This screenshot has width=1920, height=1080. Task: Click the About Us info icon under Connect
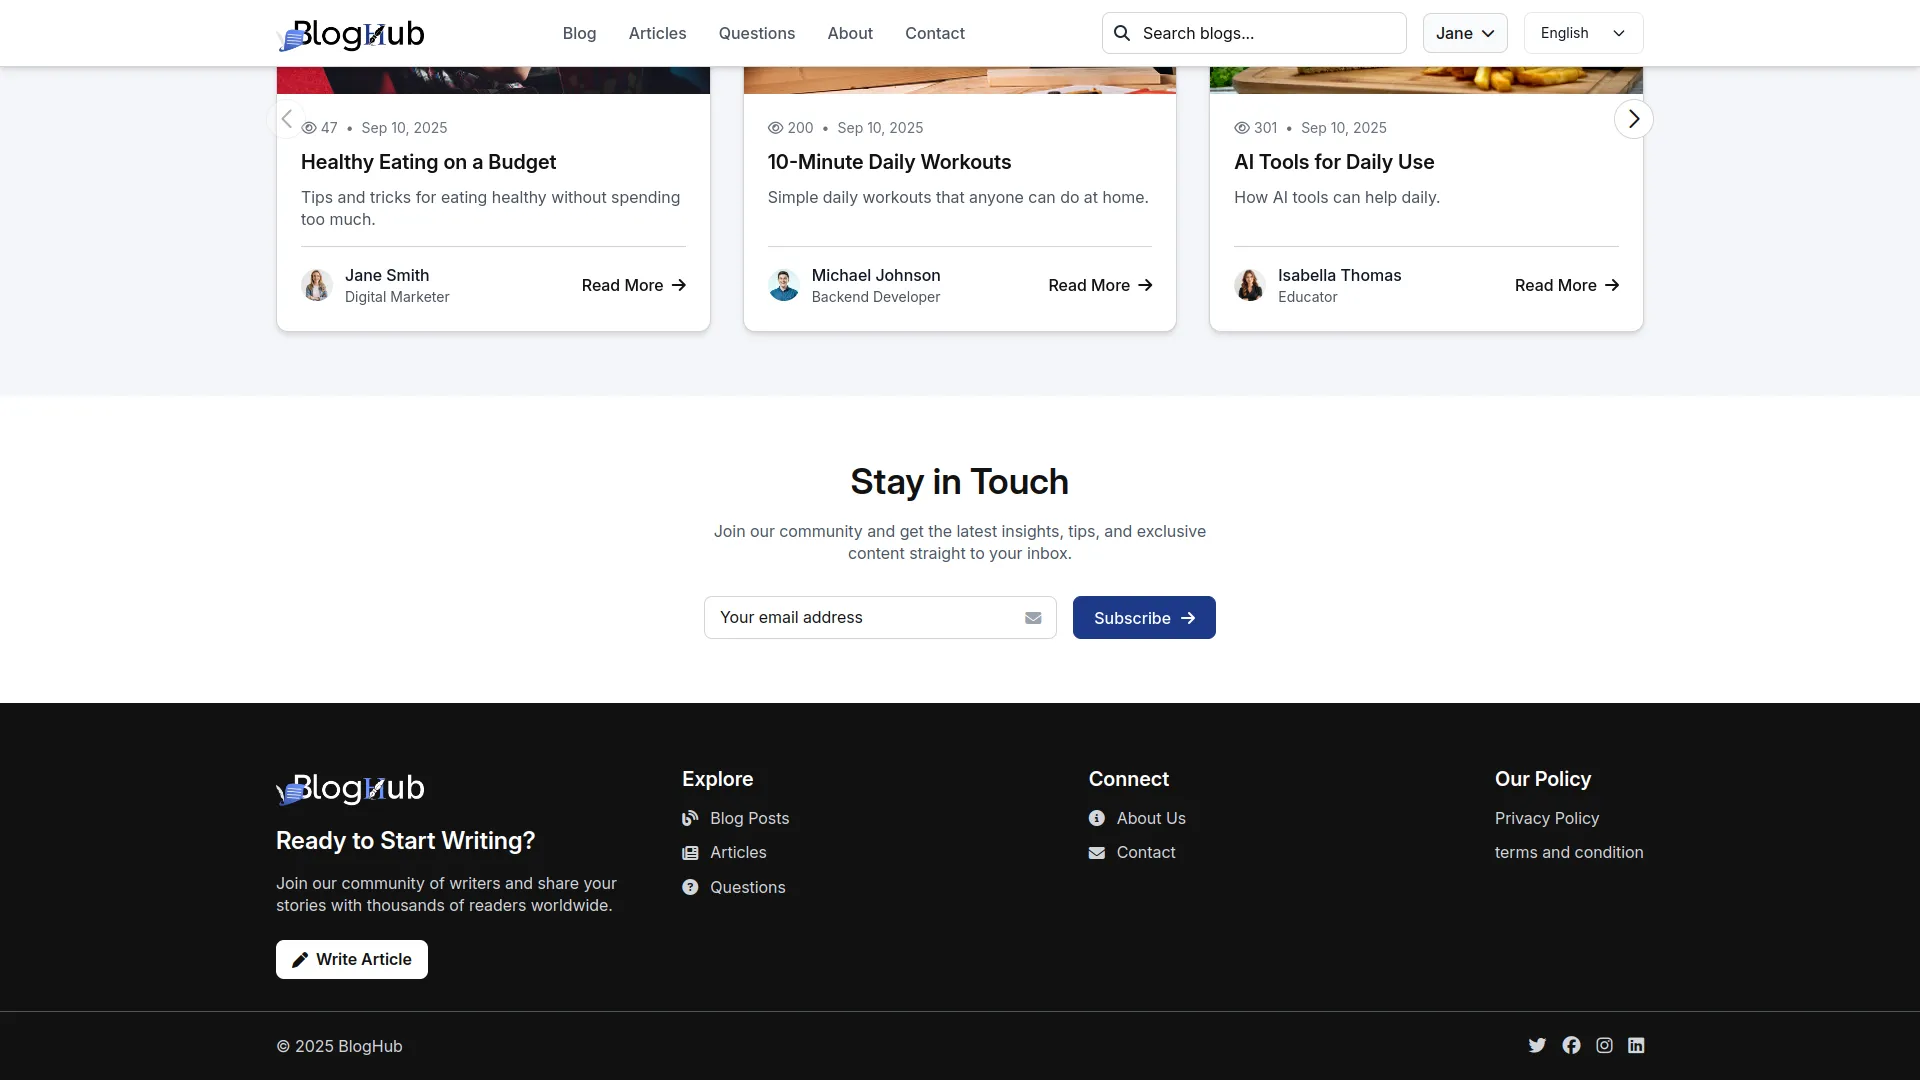coord(1096,818)
